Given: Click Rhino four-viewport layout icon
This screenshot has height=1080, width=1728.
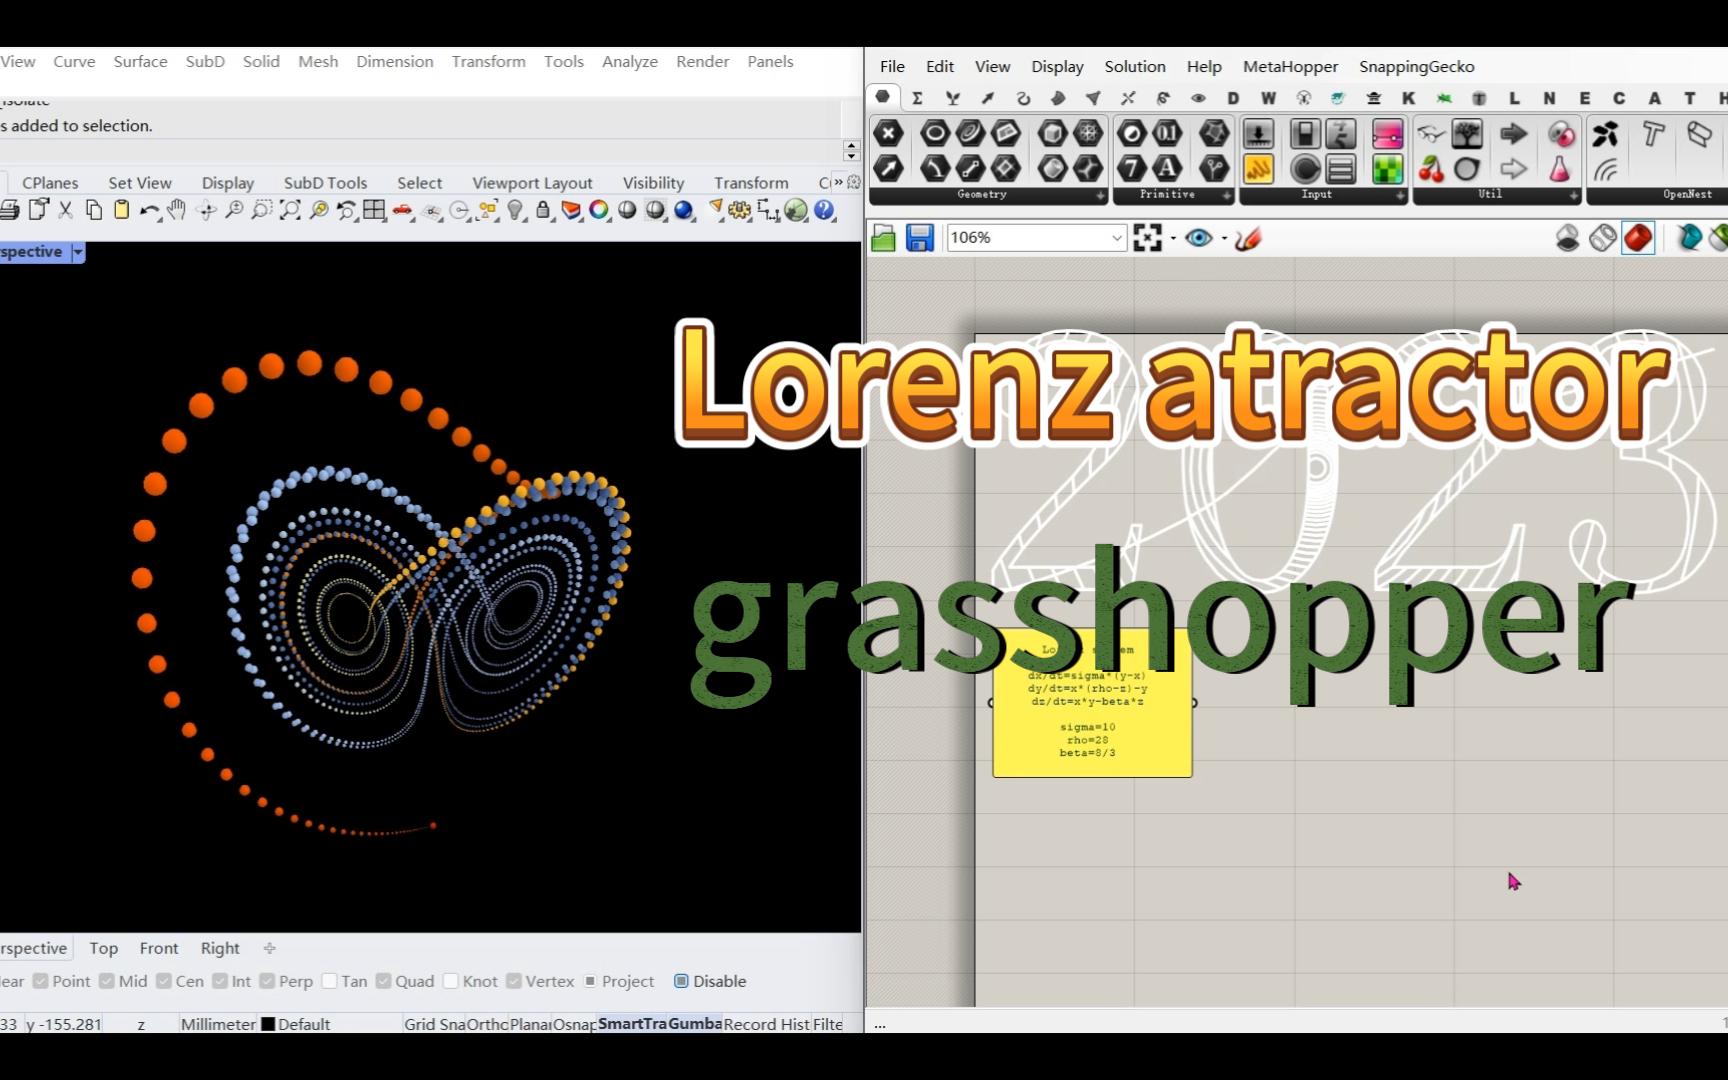Looking at the screenshot, I should pyautogui.click(x=374, y=210).
